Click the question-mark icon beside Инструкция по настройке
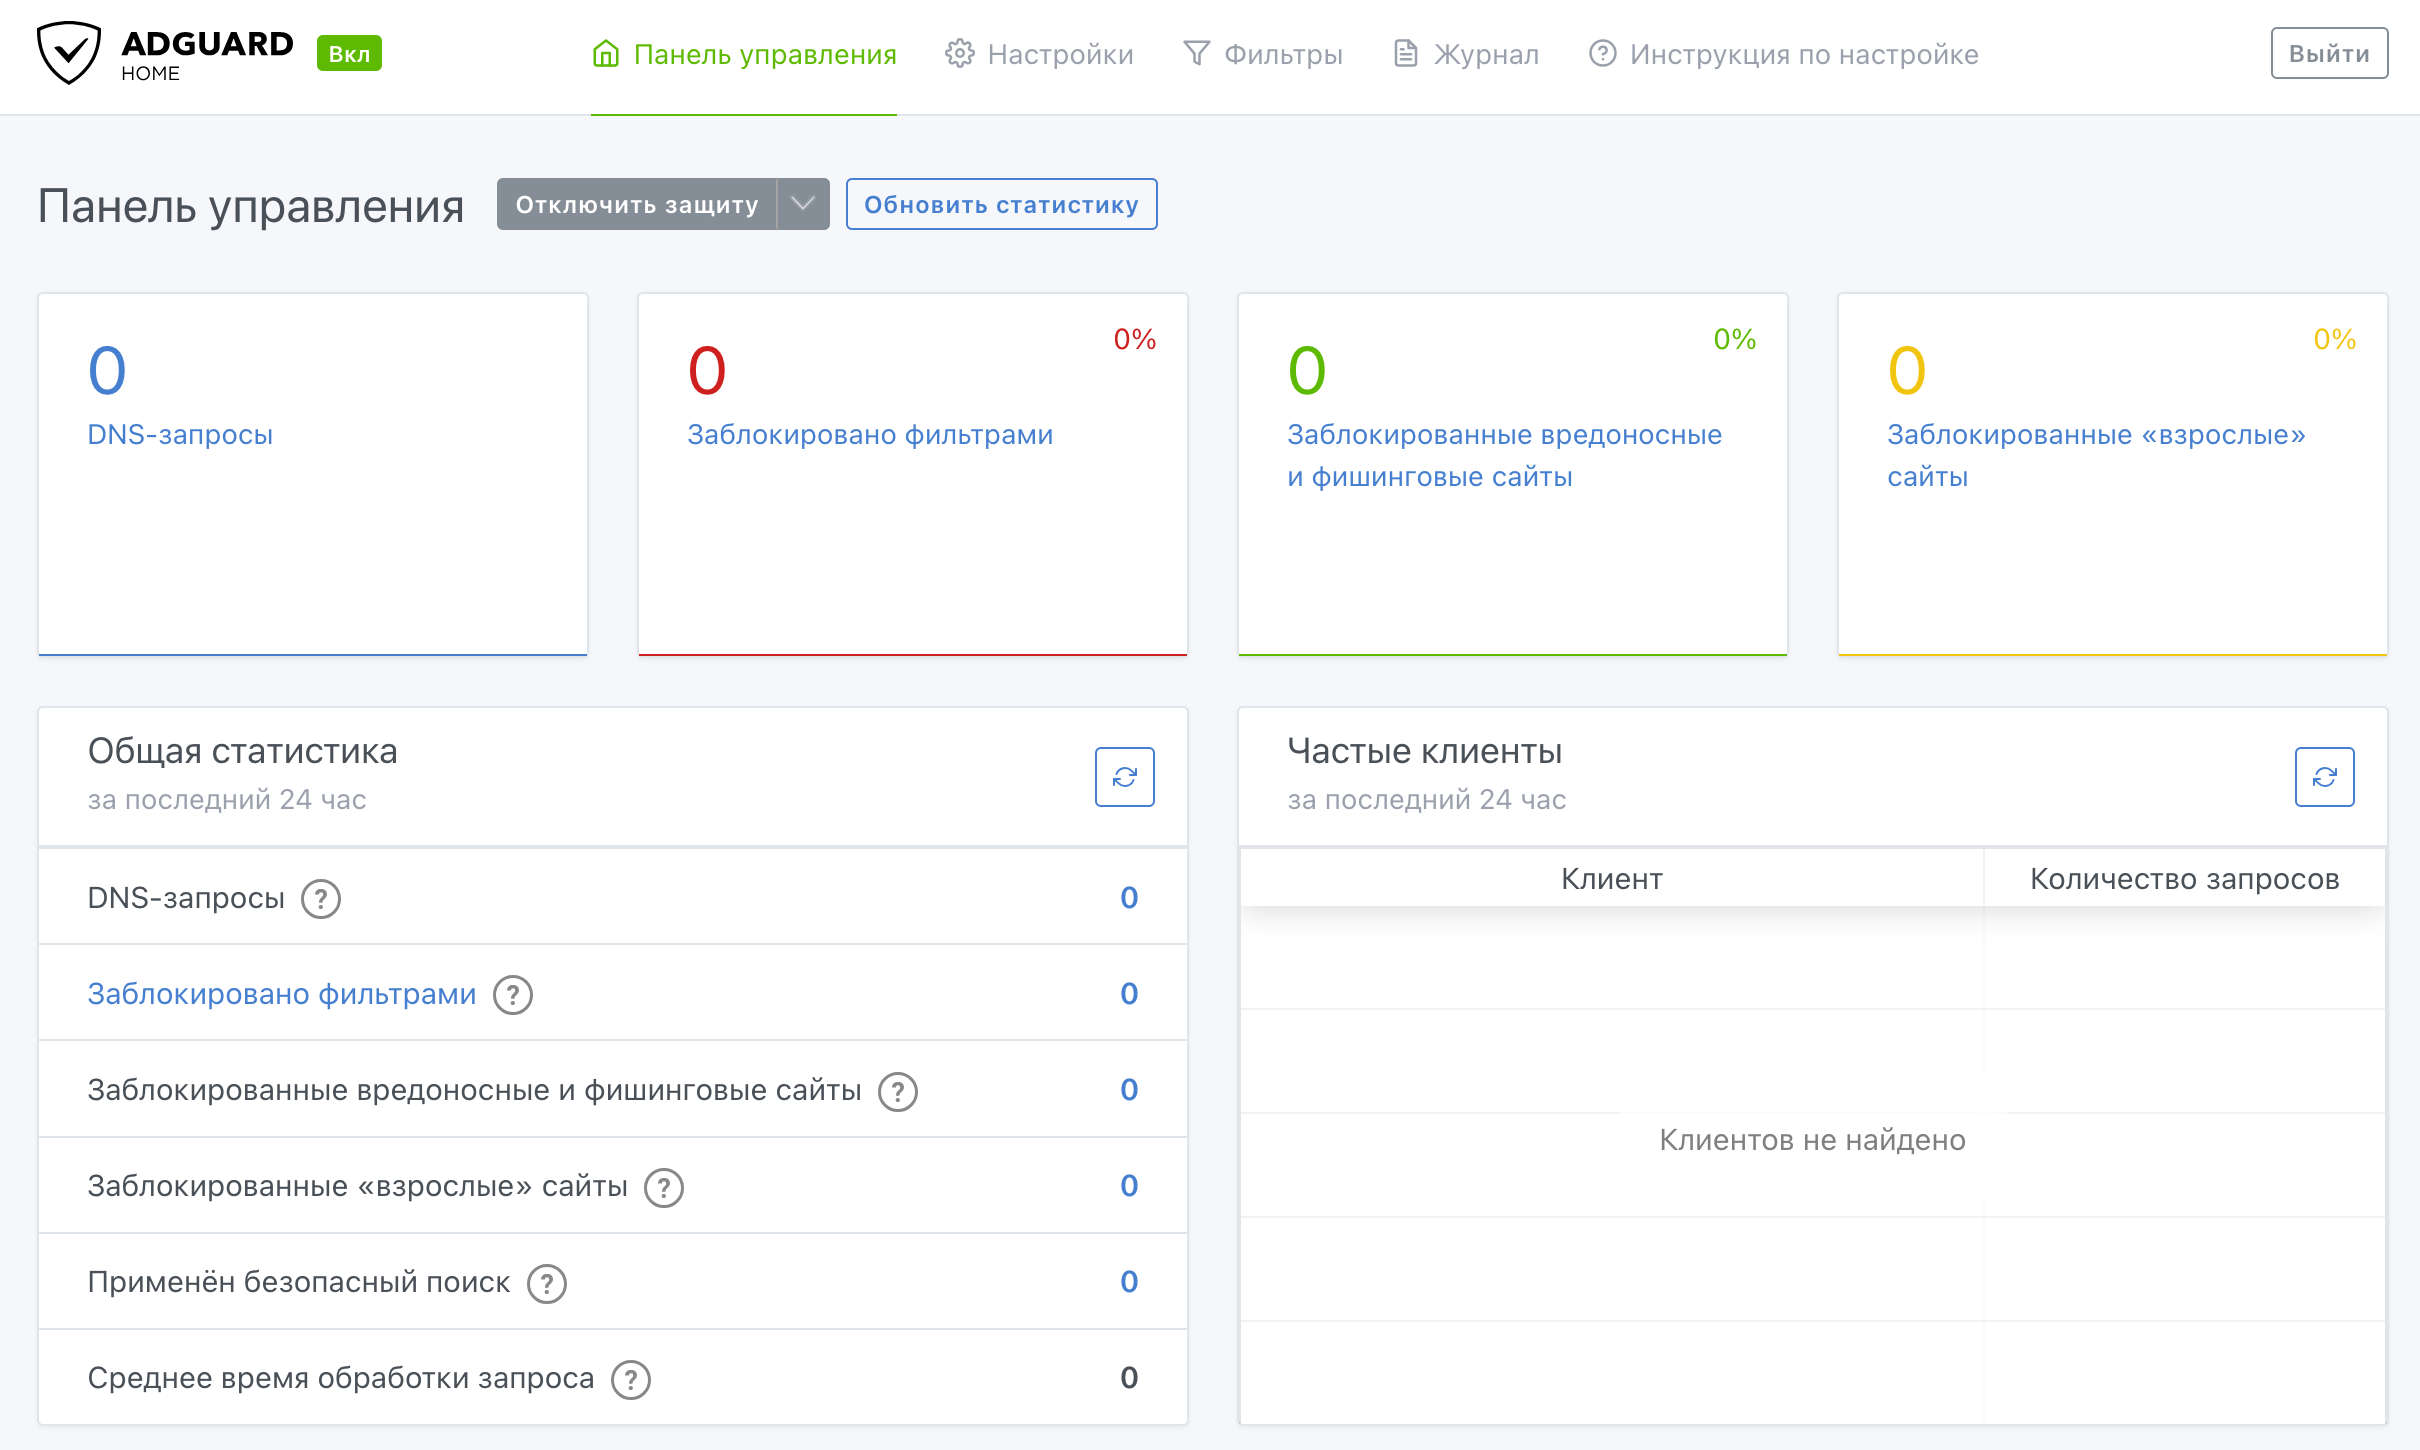The image size is (2420, 1450). (x=1601, y=54)
